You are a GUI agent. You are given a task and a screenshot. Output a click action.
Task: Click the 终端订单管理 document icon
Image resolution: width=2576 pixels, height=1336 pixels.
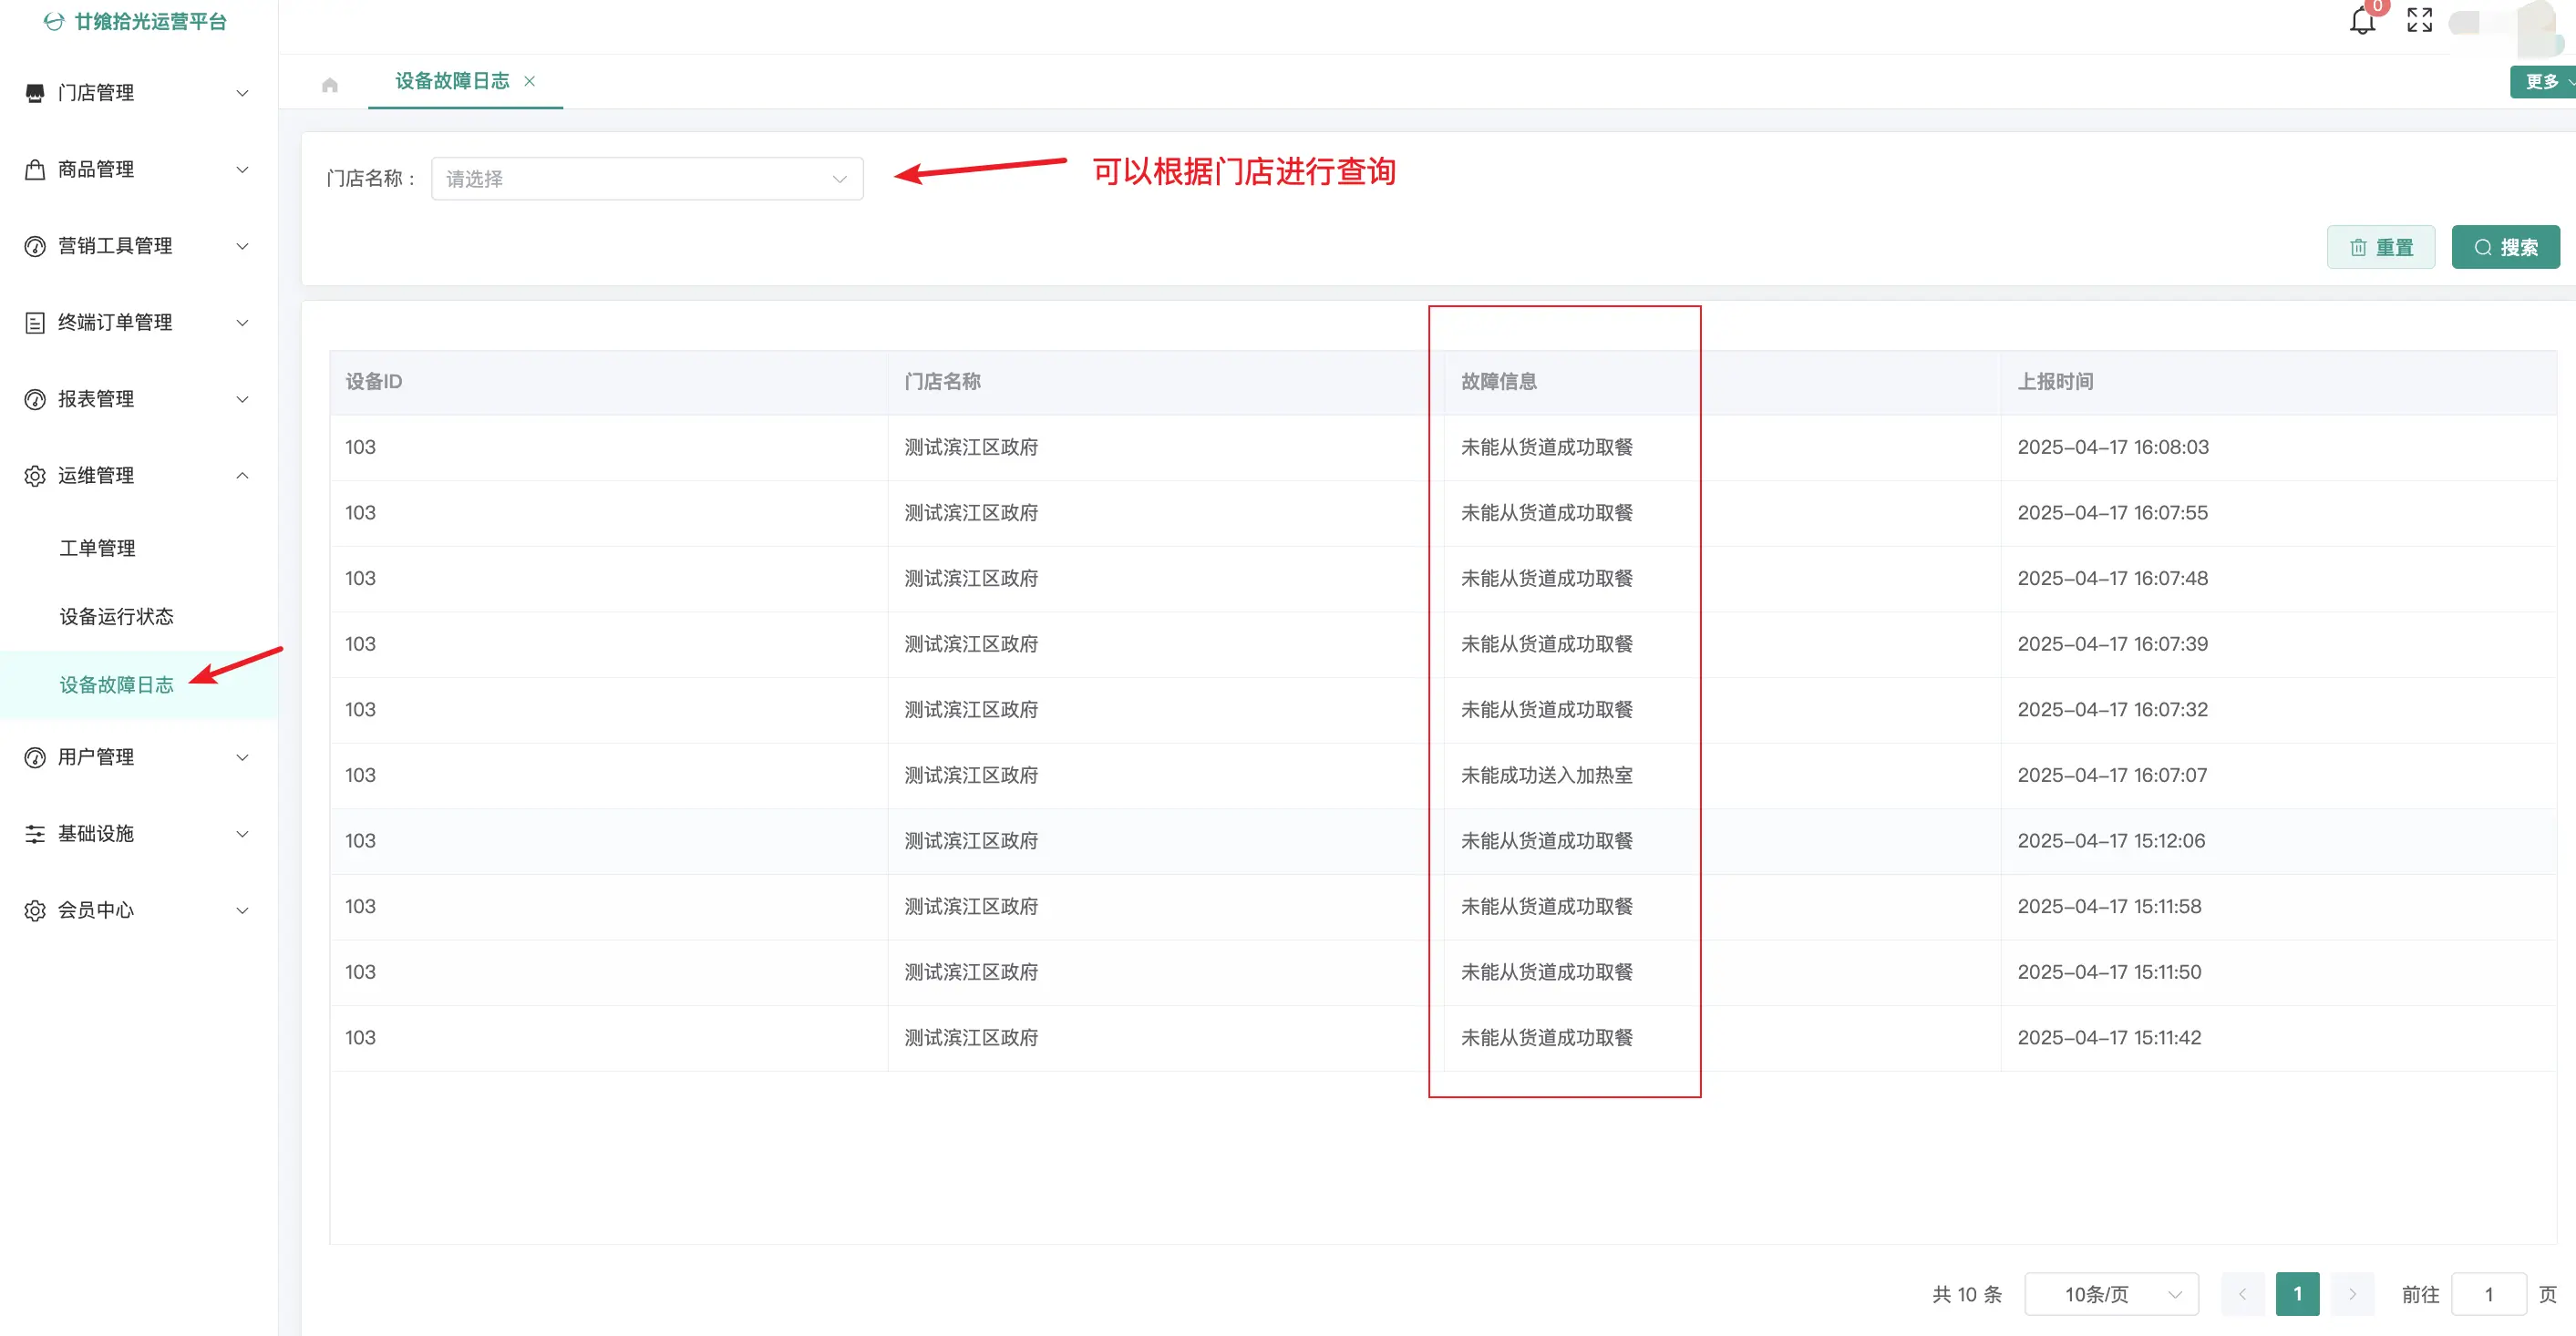coord(35,322)
